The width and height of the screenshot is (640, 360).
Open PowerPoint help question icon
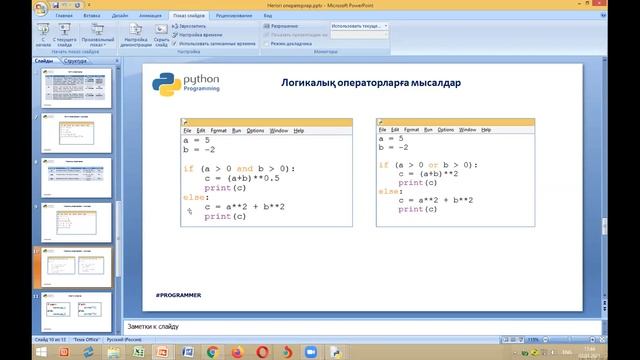pyautogui.click(x=603, y=15)
